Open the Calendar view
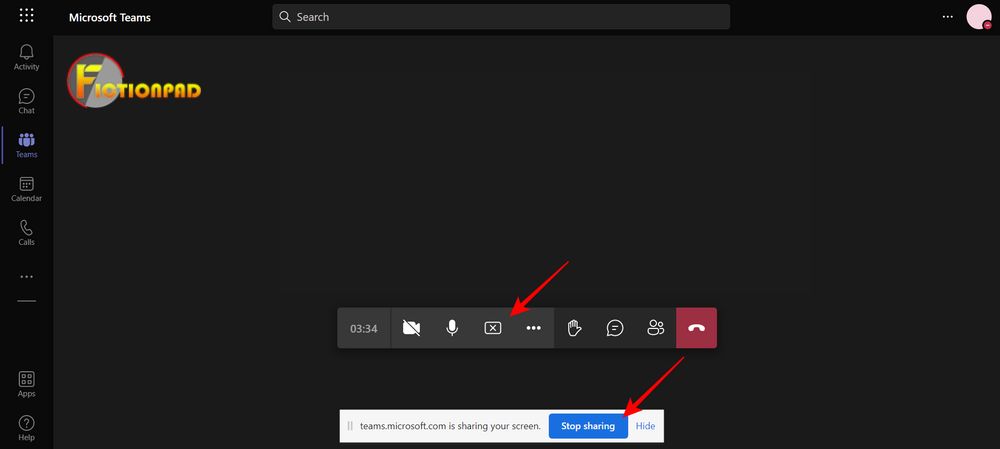Image resolution: width=1000 pixels, height=449 pixels. [x=26, y=189]
